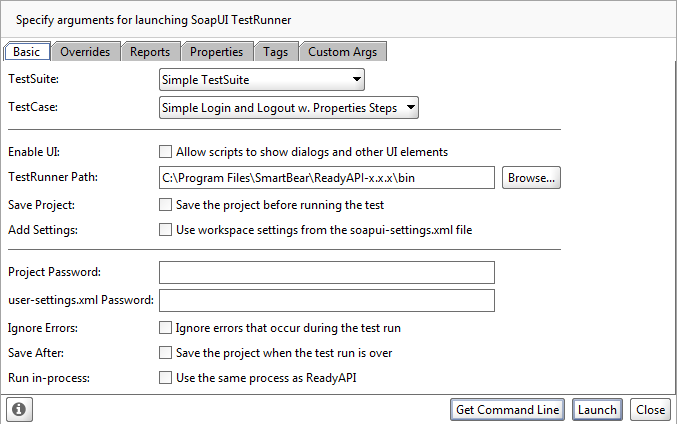The width and height of the screenshot is (677, 424).
Task: Expand the TestCase dropdown list
Action: pyautogui.click(x=288, y=108)
